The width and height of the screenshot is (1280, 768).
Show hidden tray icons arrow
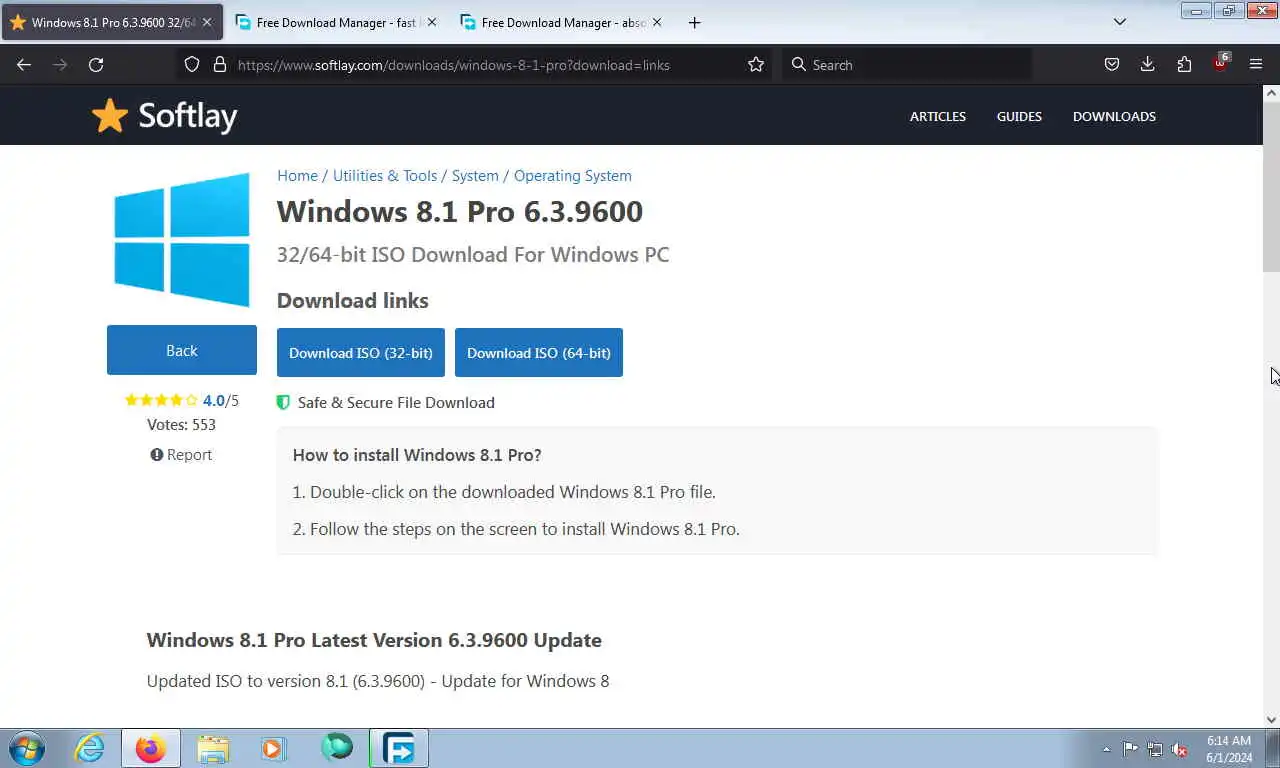coord(1106,749)
